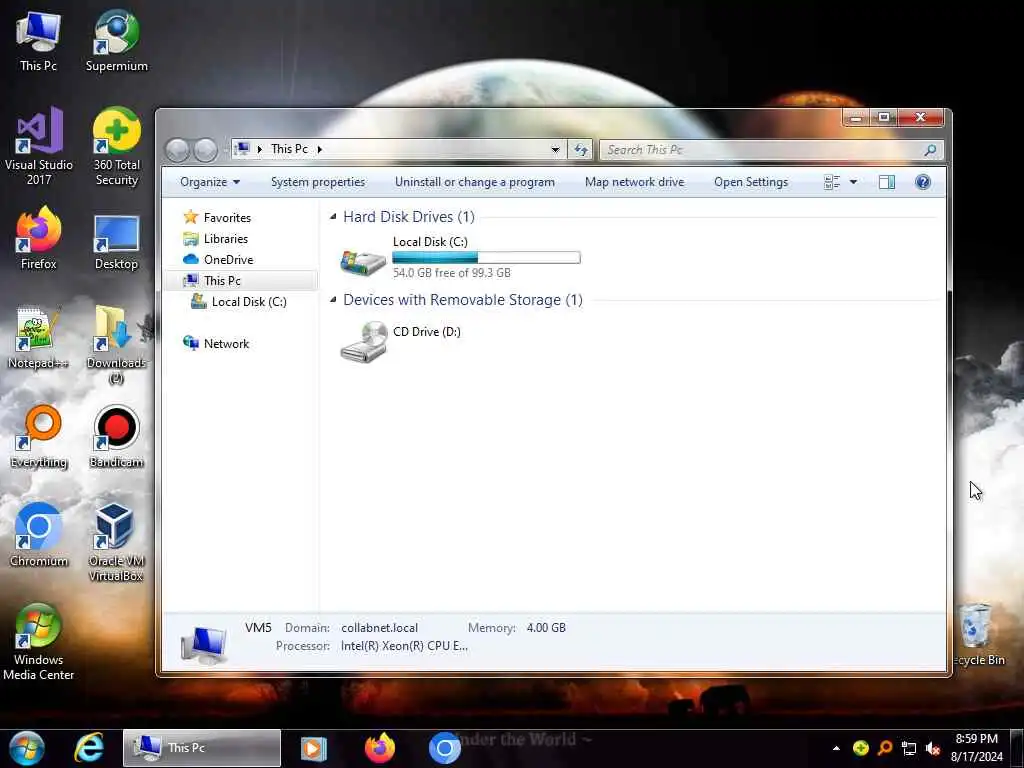Select the Chromium desktop icon

(x=39, y=534)
